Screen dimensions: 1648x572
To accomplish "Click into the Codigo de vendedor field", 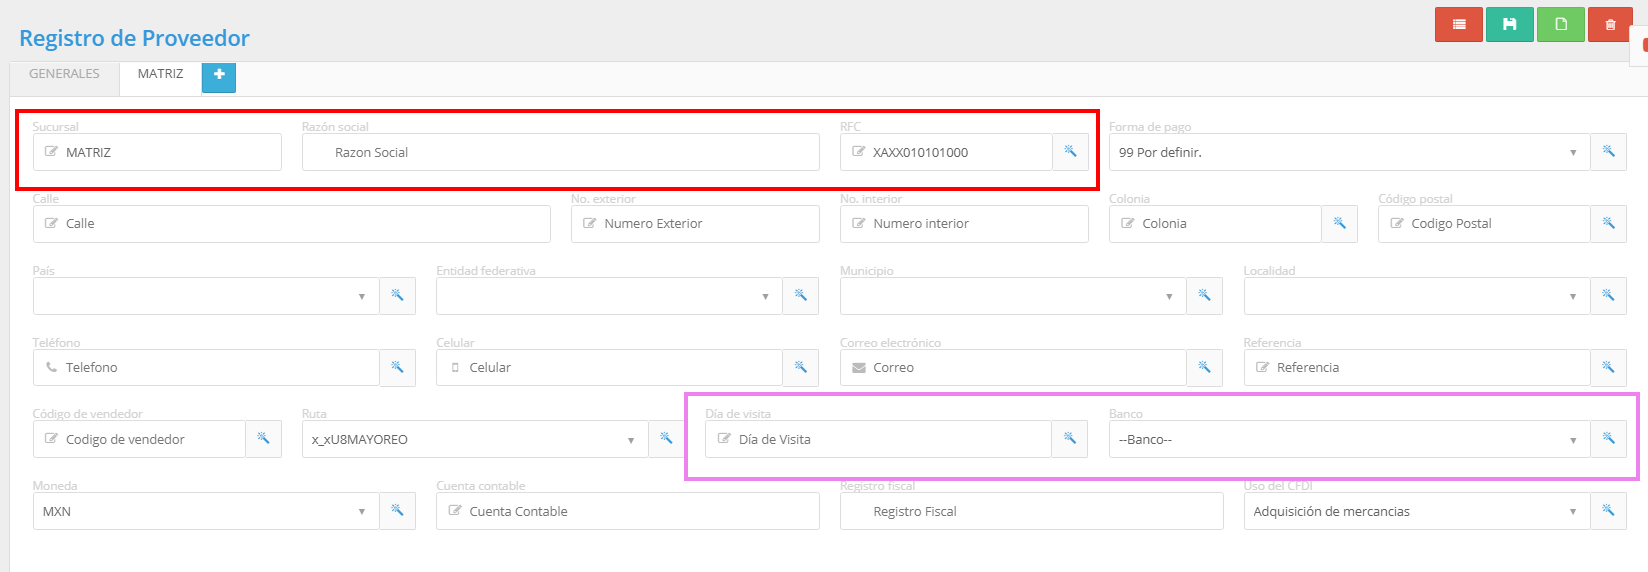I will pyautogui.click(x=139, y=439).
